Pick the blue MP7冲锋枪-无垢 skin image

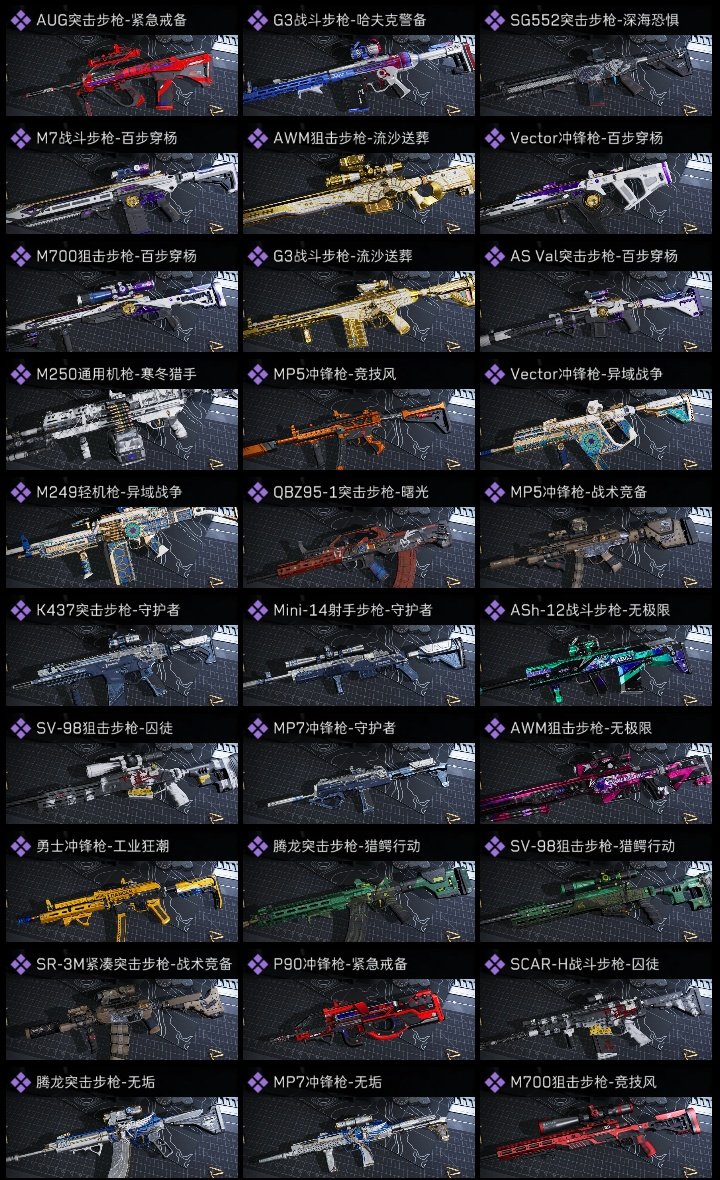(x=359, y=1137)
